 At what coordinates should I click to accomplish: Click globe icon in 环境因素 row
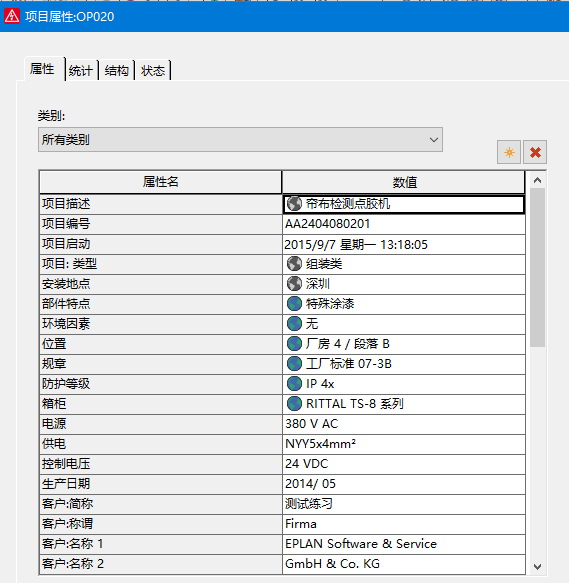pos(294,323)
